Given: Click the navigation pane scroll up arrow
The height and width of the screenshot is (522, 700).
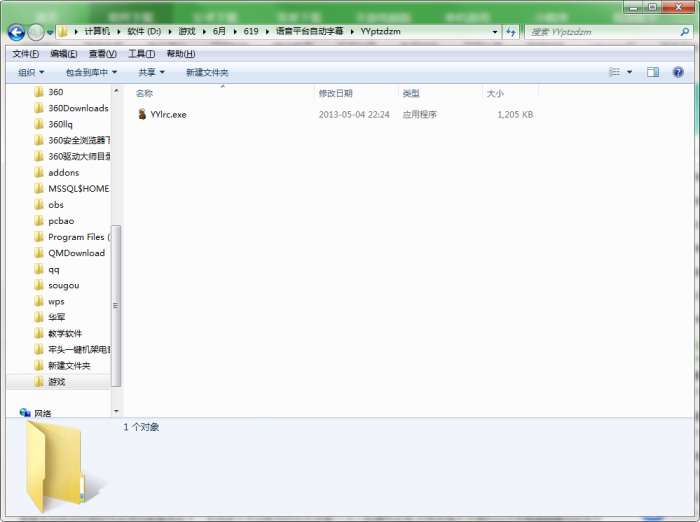Looking at the screenshot, I should [116, 91].
